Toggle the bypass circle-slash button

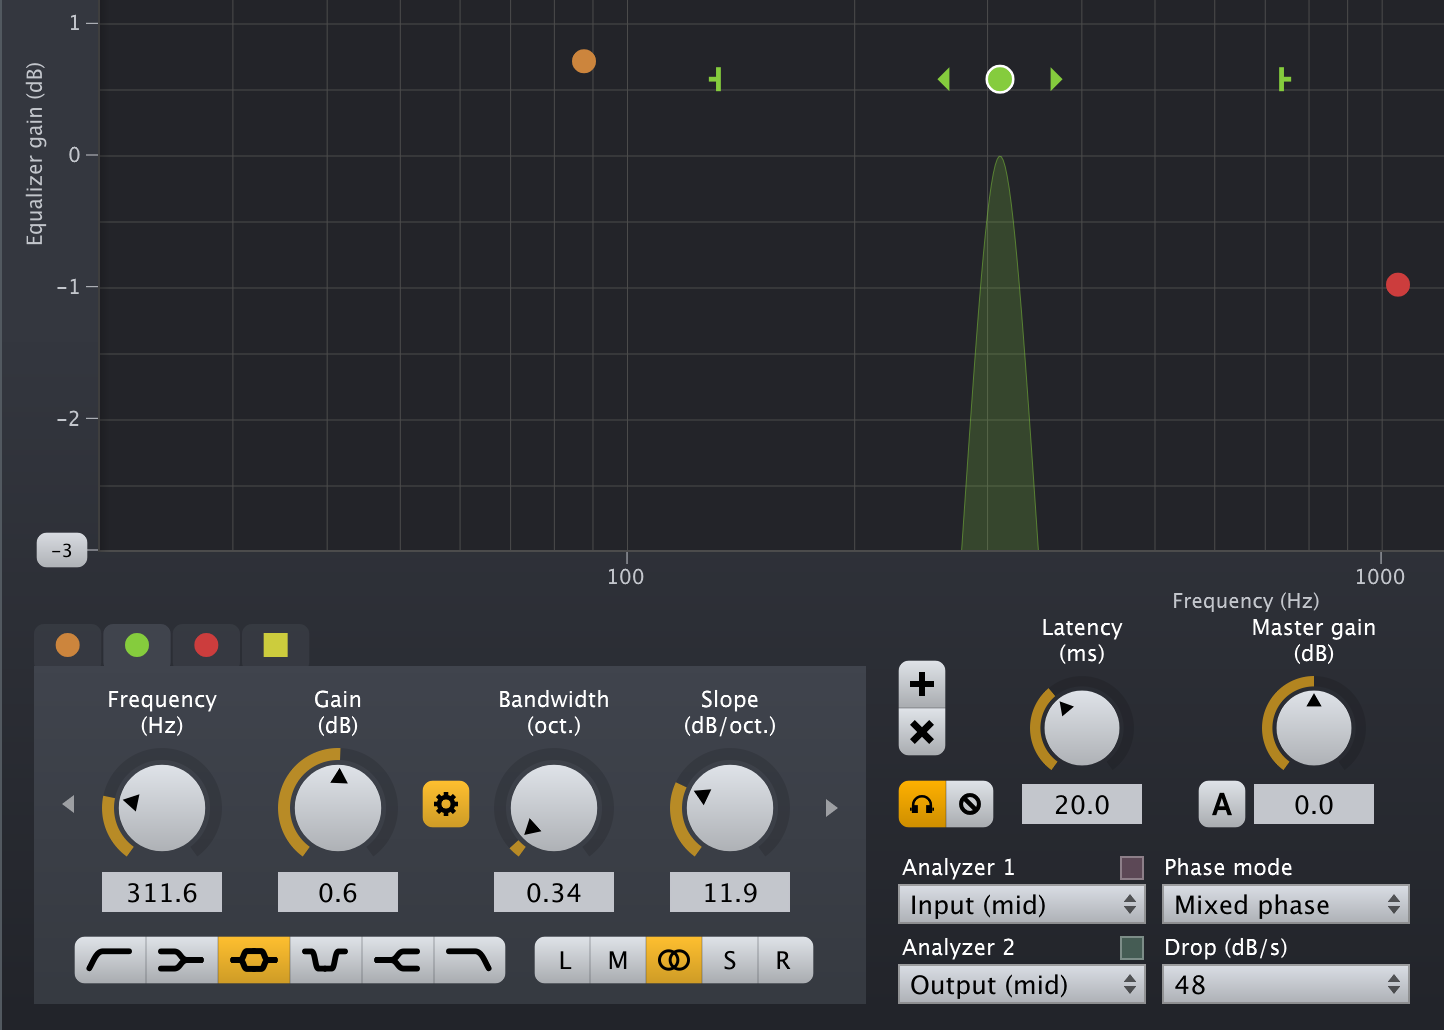[970, 804]
